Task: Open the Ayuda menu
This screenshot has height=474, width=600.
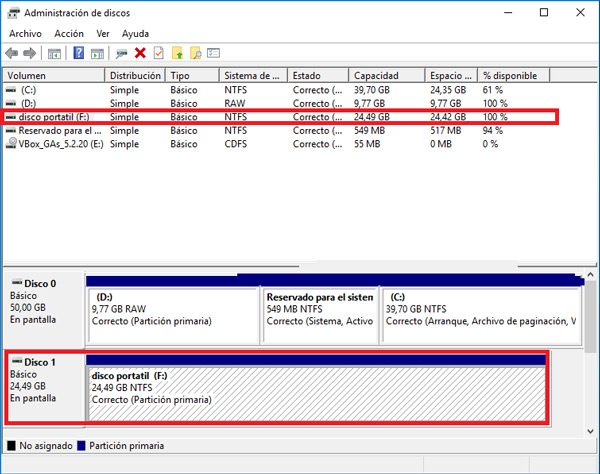Action: tap(135, 34)
